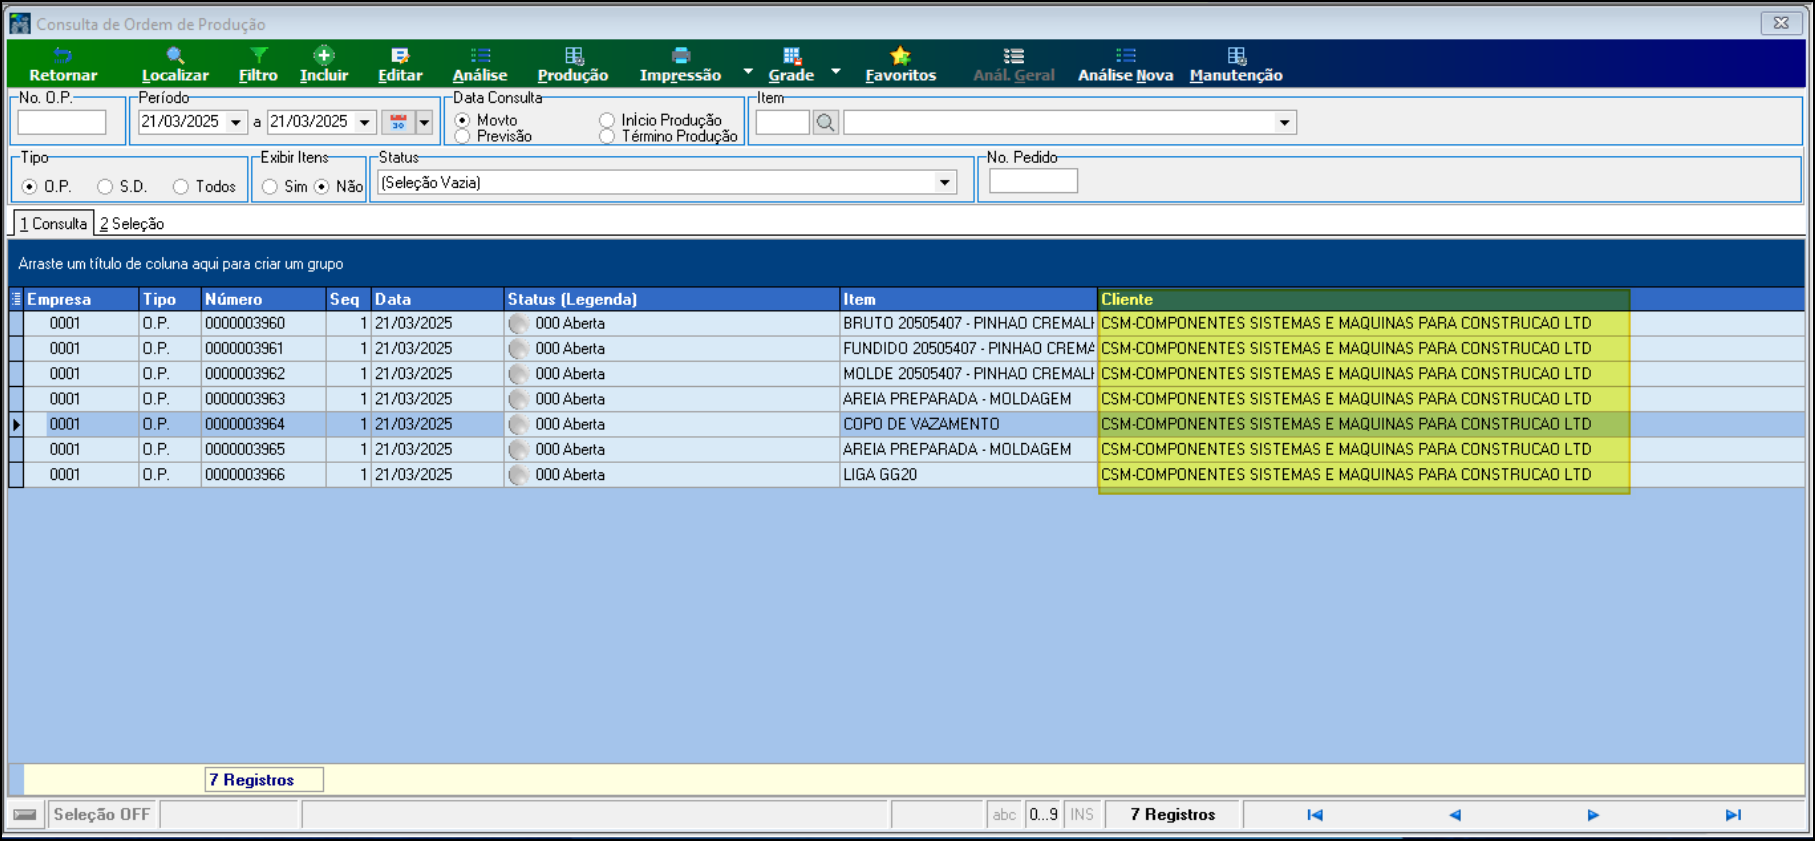Screen dimensions: 1815x841
Task: Click the Impressão printer icon
Action: (x=680, y=56)
